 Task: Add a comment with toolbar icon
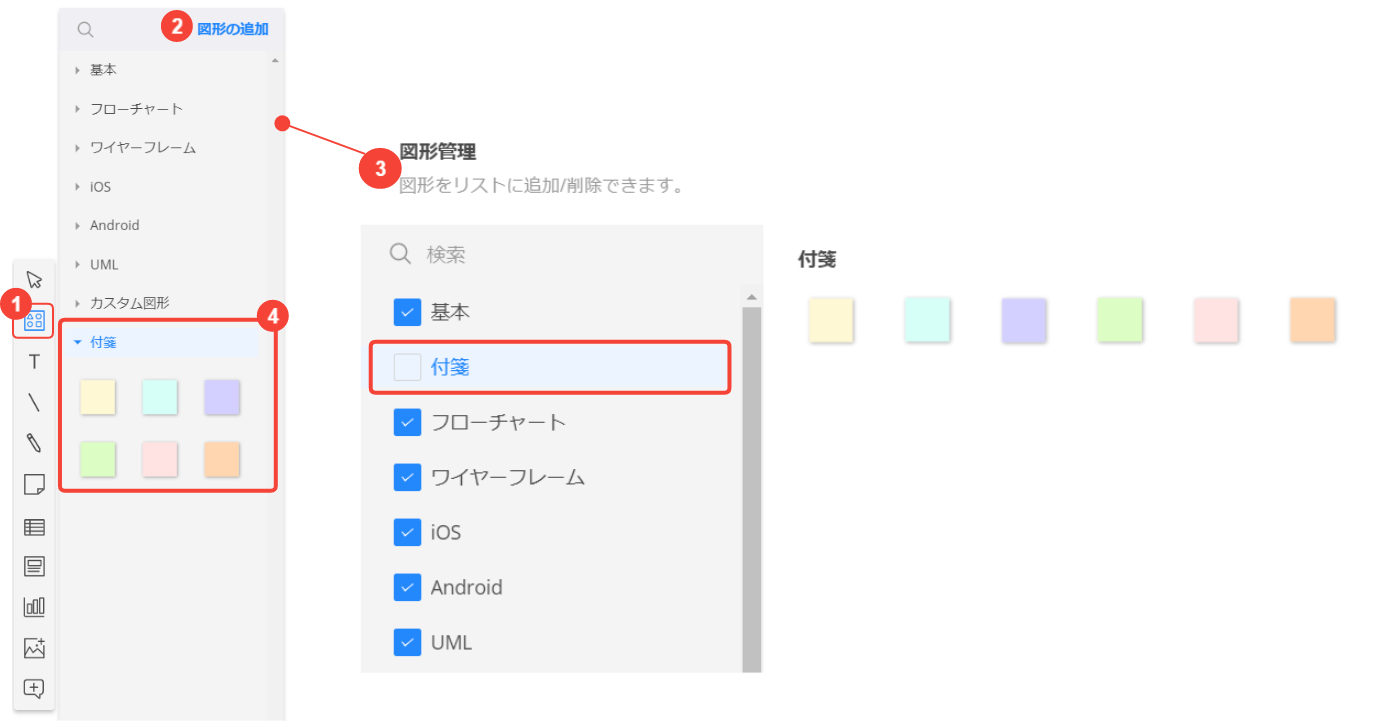point(34,689)
